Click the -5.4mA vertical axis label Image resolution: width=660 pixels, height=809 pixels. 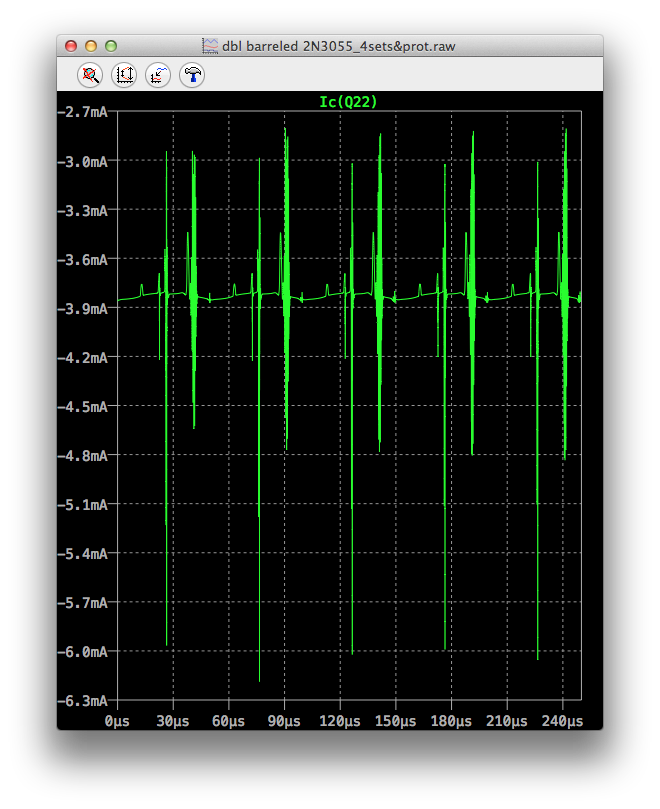pos(83,554)
